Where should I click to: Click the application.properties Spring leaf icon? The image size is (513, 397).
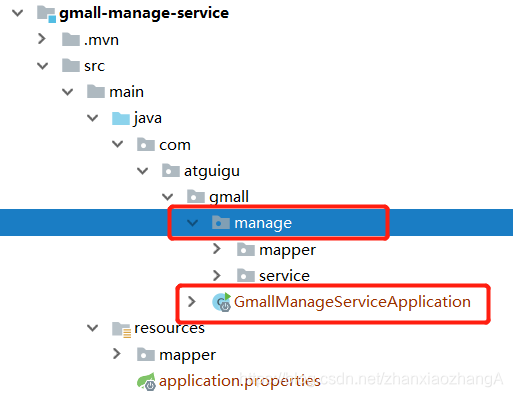pos(147,381)
